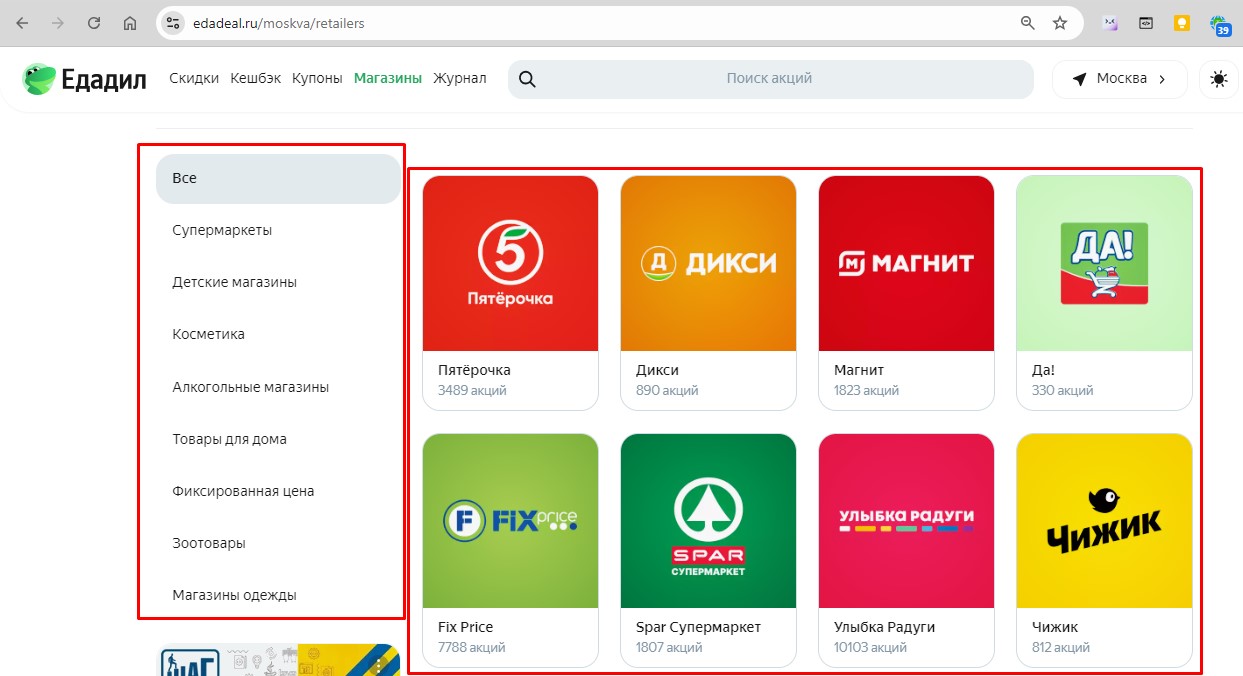Select the Все category filter

(278, 178)
